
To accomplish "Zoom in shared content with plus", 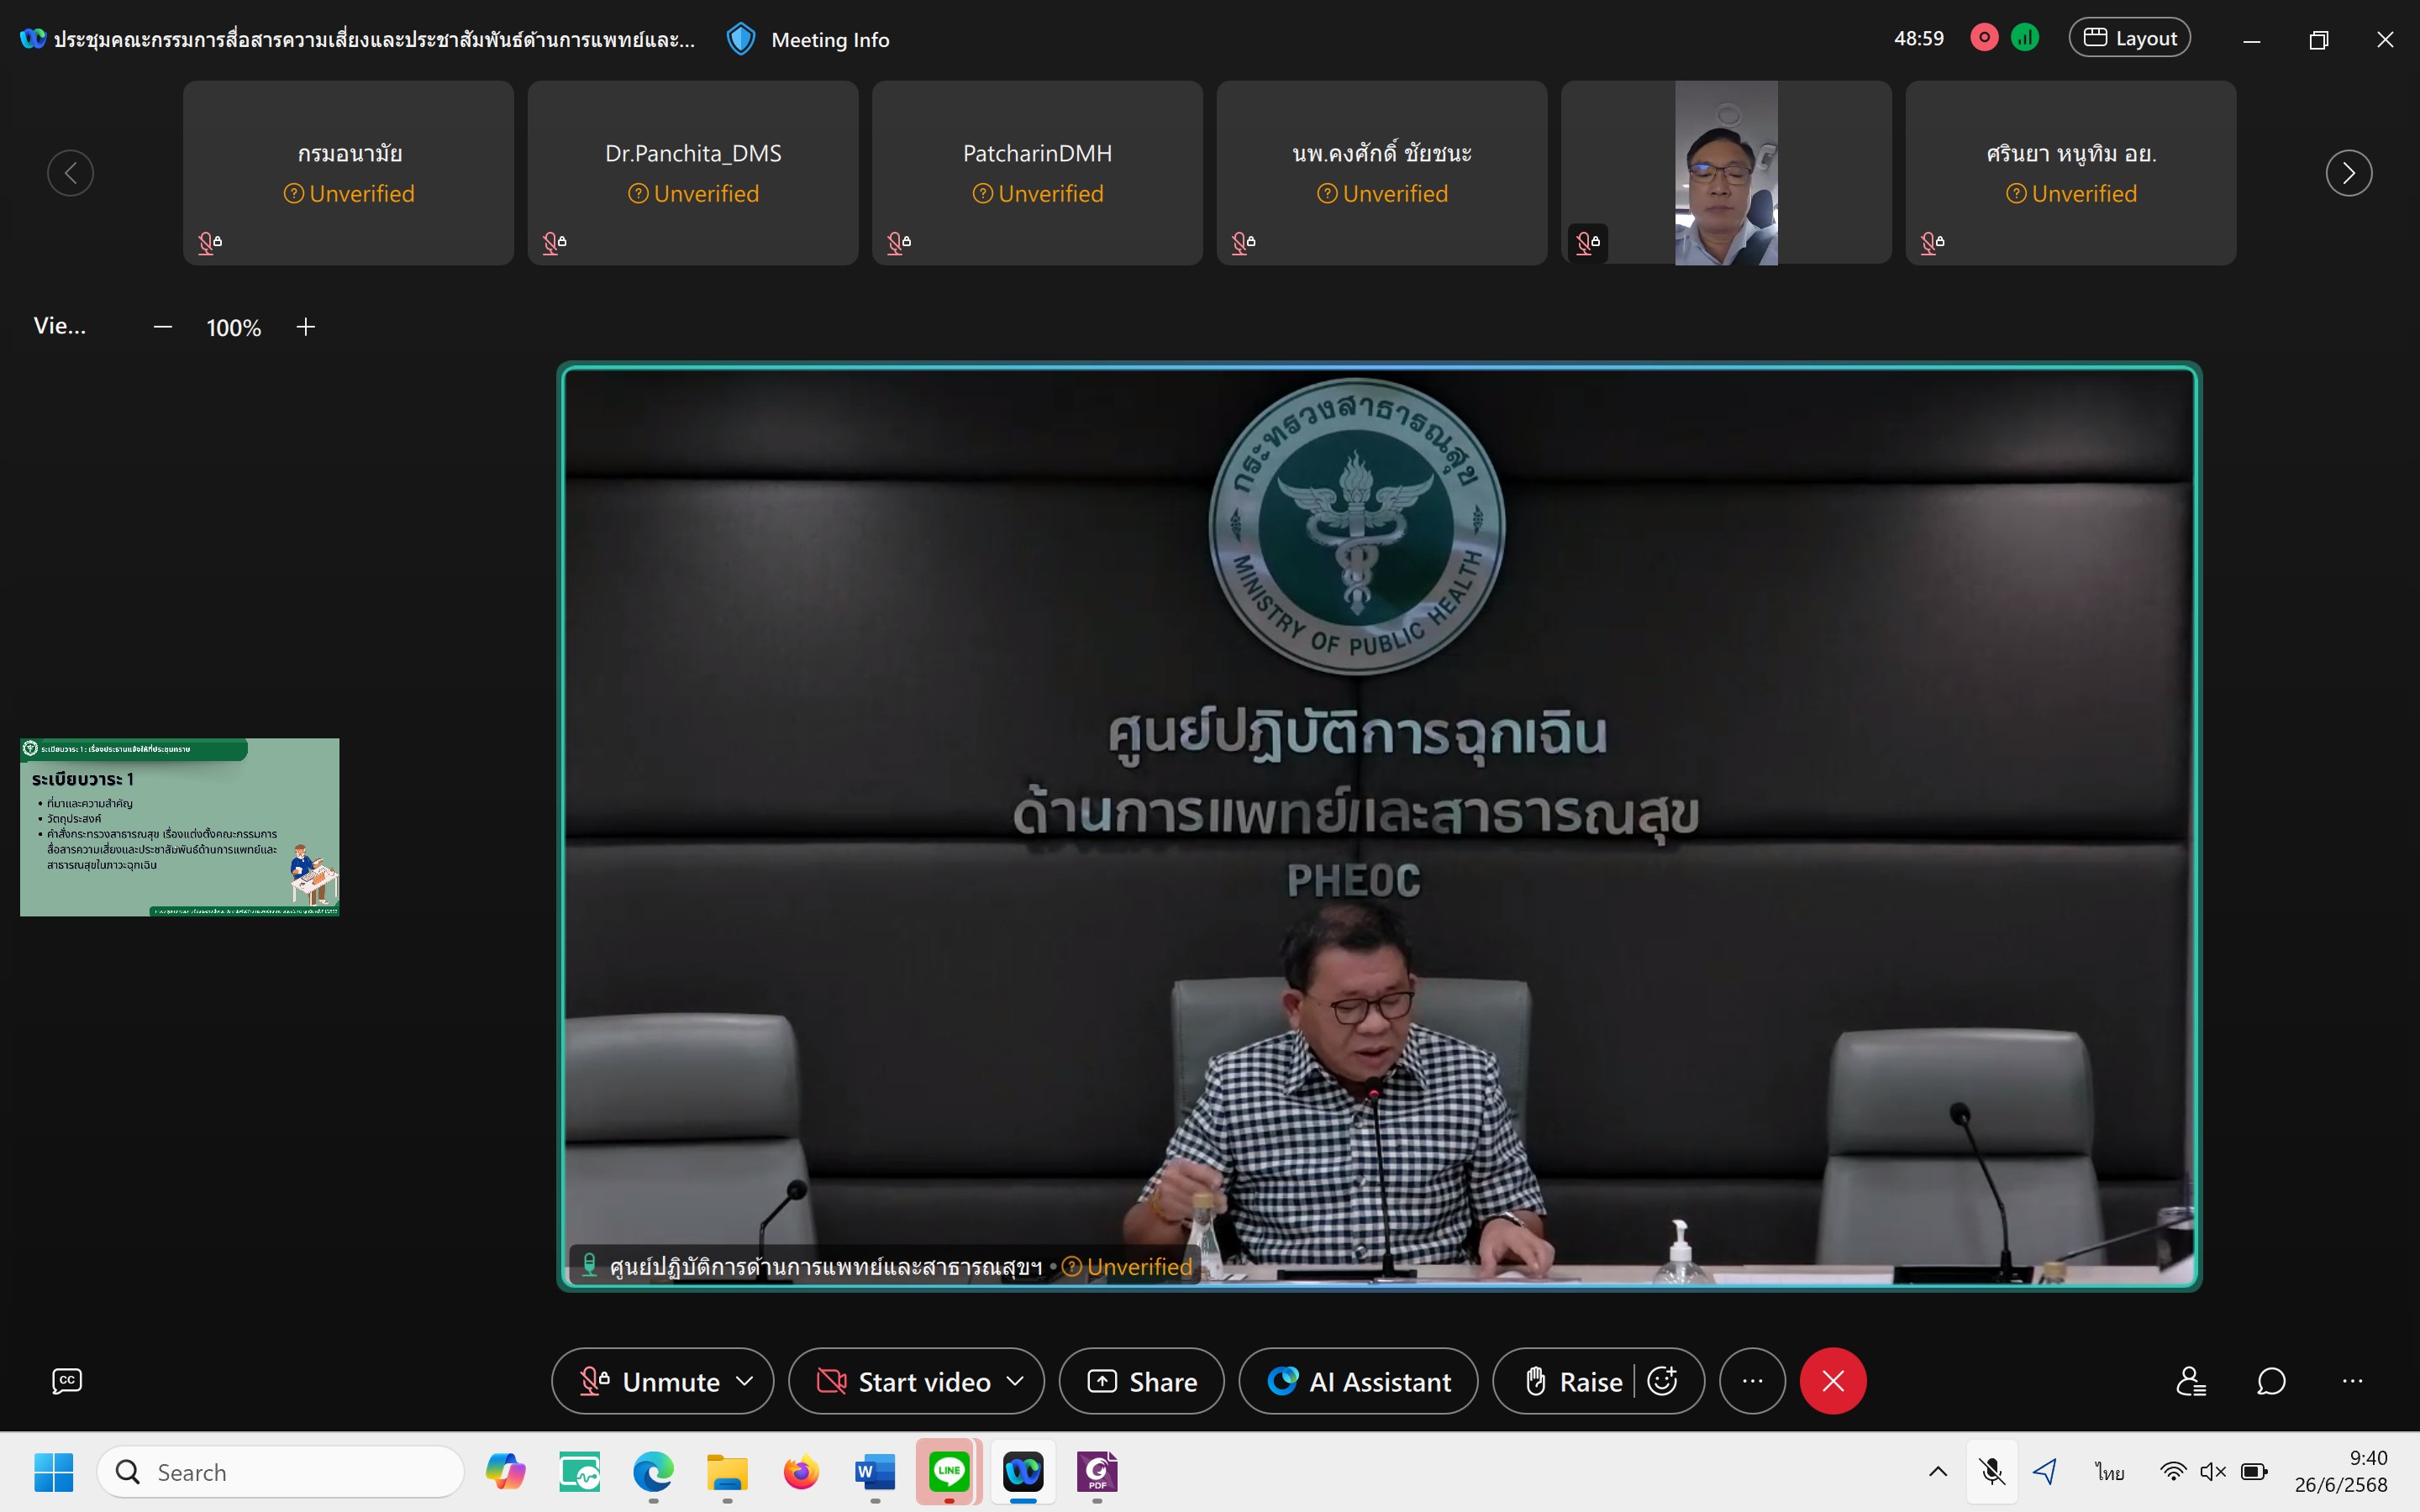I will coord(306,327).
